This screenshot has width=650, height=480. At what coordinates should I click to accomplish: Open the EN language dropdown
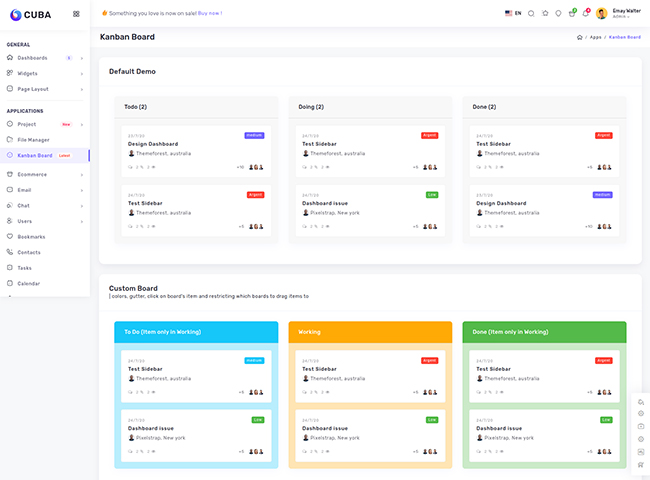pyautogui.click(x=513, y=13)
